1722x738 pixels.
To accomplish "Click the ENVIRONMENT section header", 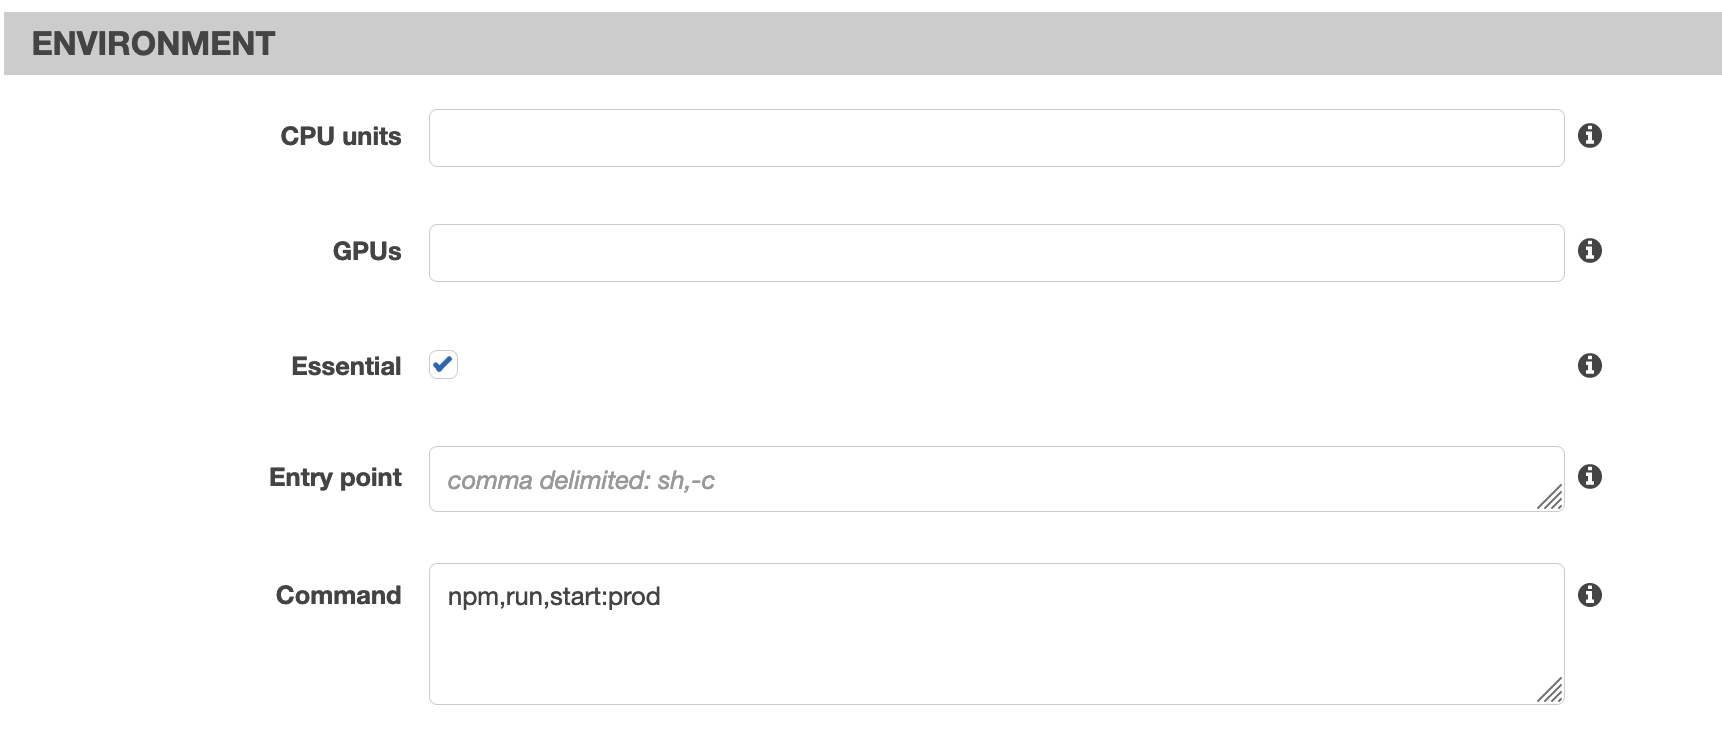I will (153, 44).
